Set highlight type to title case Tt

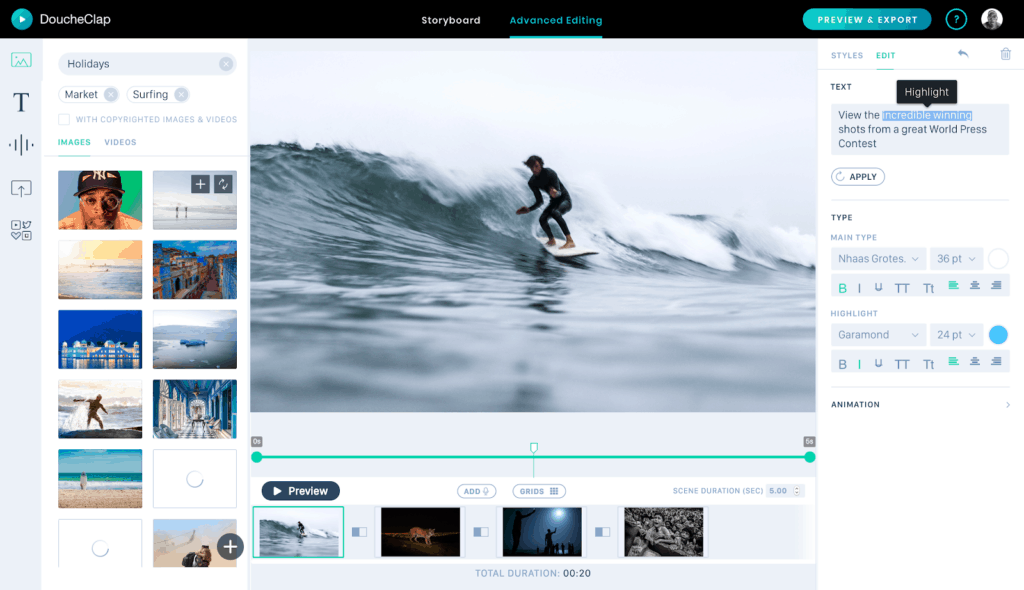[x=929, y=365]
